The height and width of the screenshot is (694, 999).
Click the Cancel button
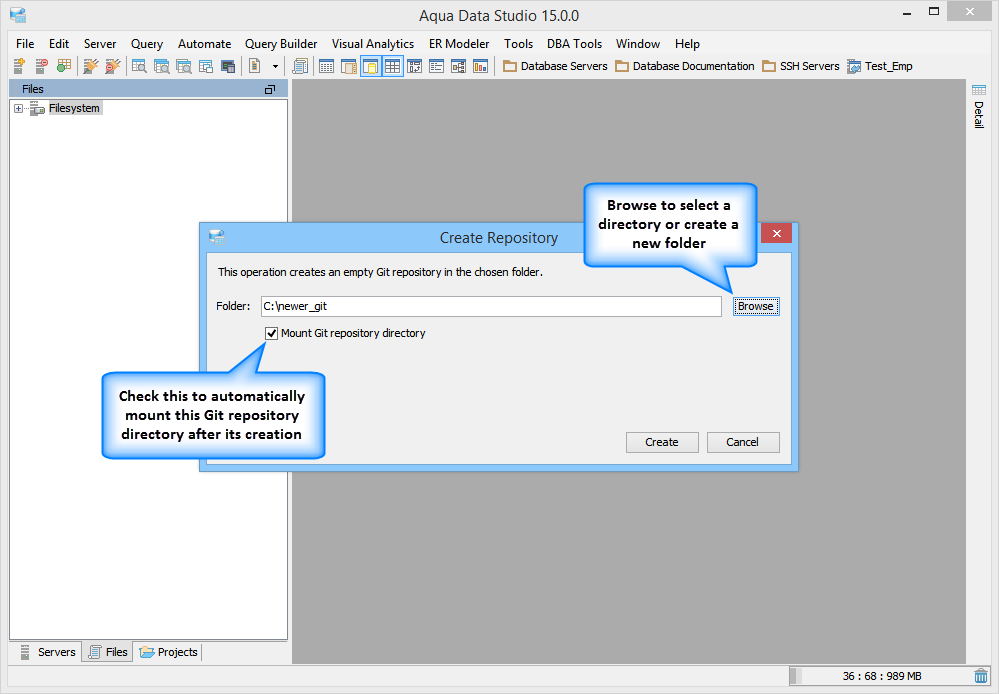pos(743,442)
